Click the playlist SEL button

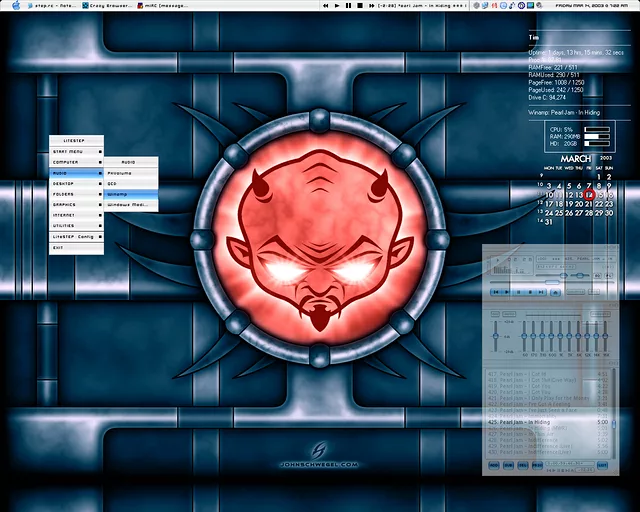(x=522, y=465)
